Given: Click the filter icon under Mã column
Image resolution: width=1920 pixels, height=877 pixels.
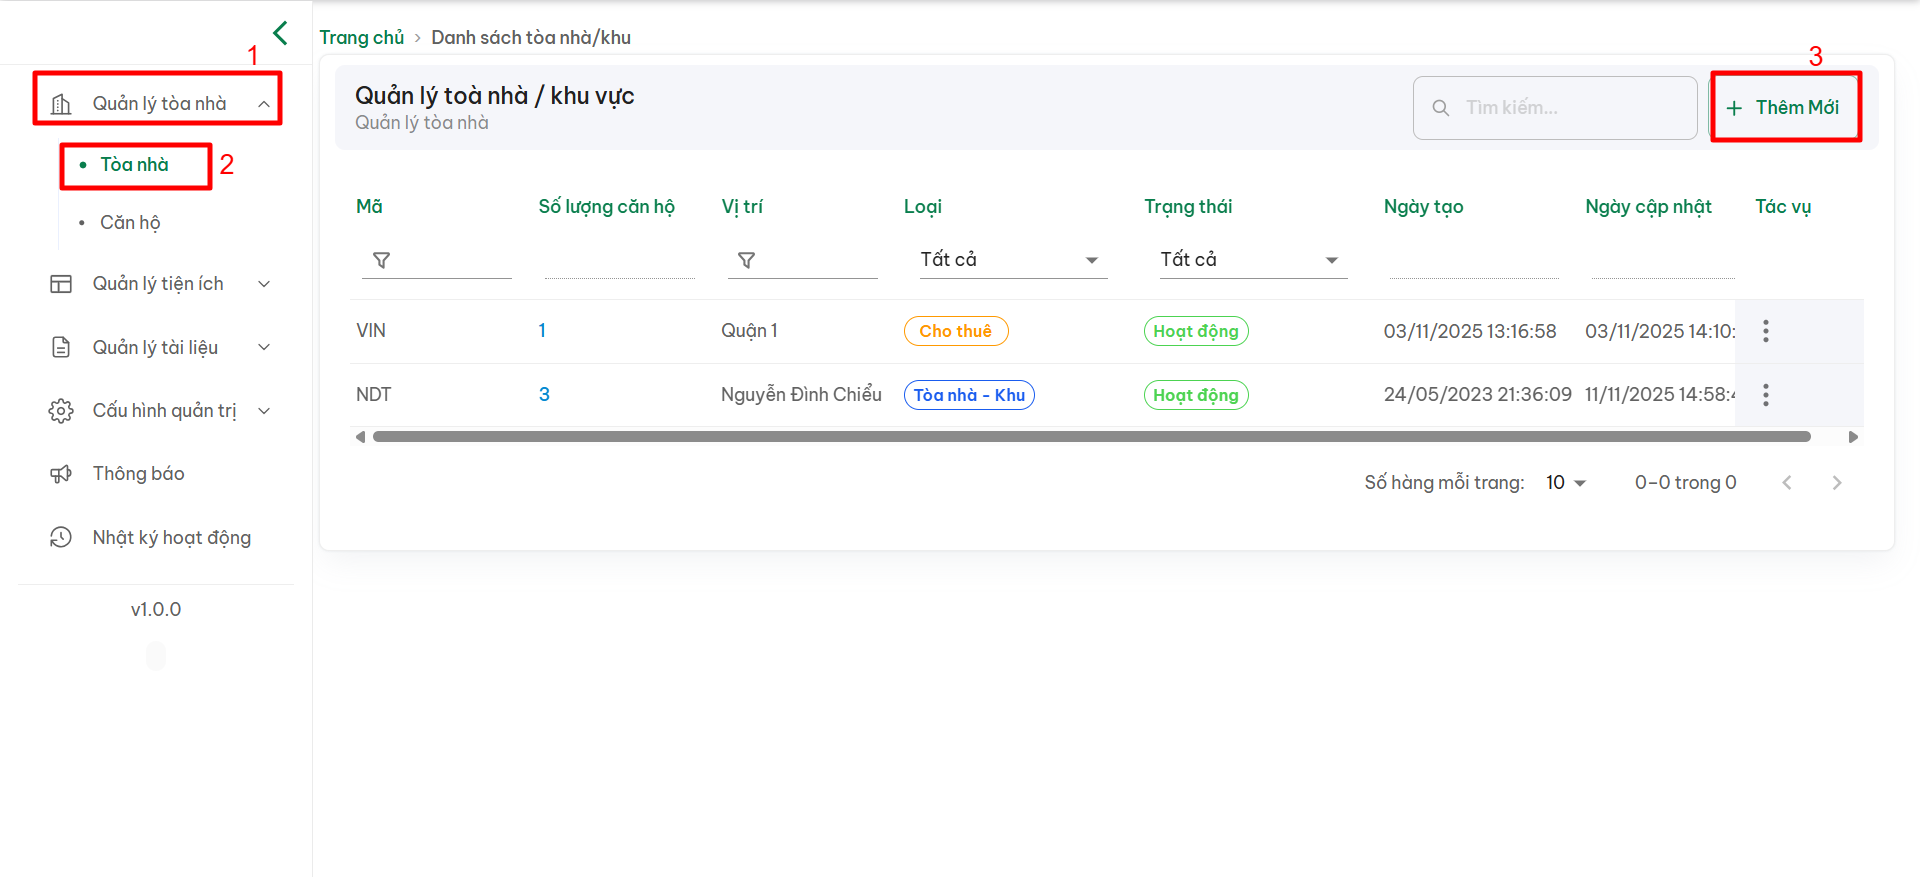Looking at the screenshot, I should (382, 260).
